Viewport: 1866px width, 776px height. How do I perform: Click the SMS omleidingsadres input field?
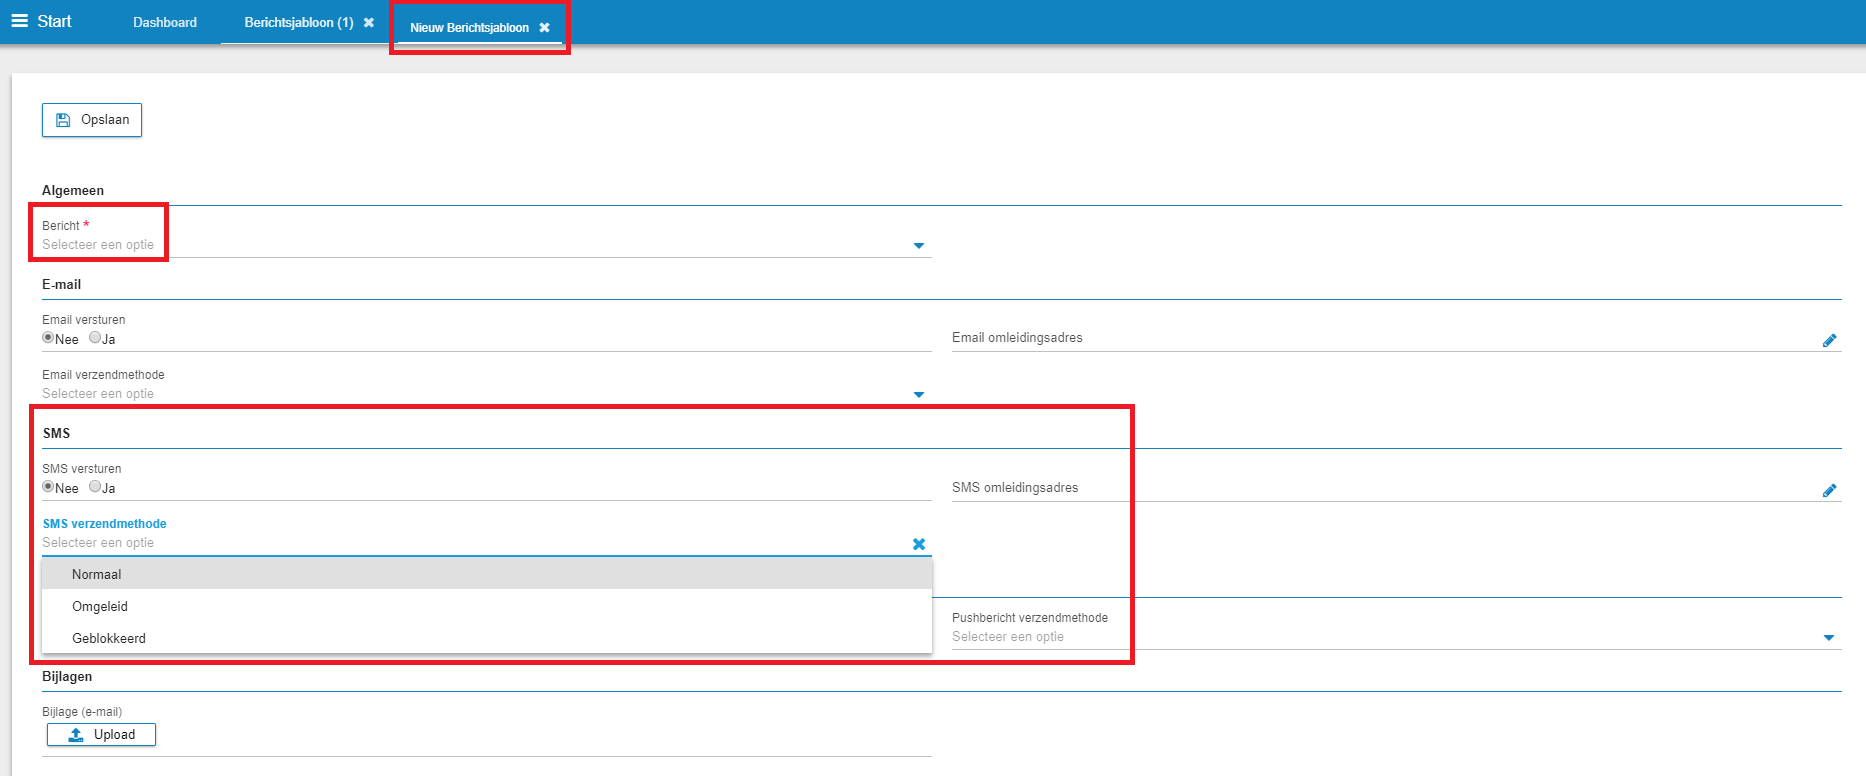pyautogui.click(x=1380, y=488)
